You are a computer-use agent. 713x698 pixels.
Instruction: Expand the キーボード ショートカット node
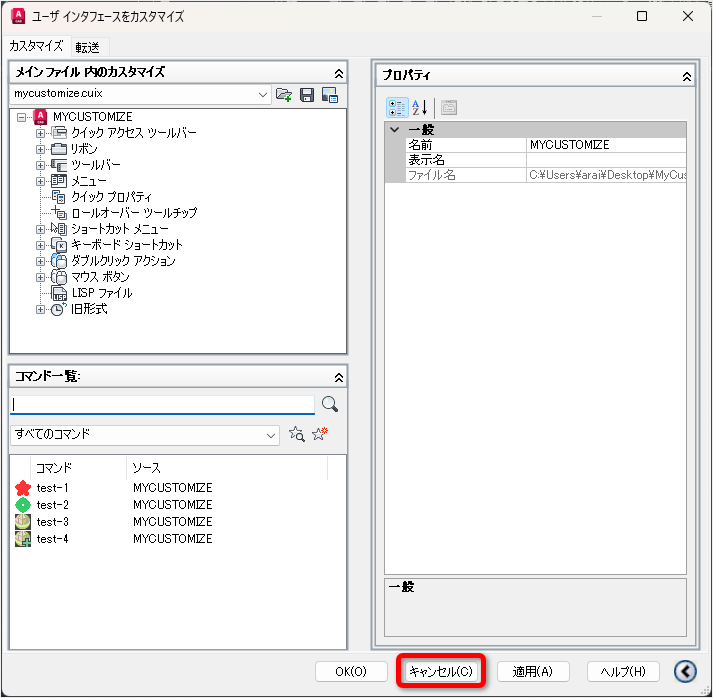pos(40,245)
